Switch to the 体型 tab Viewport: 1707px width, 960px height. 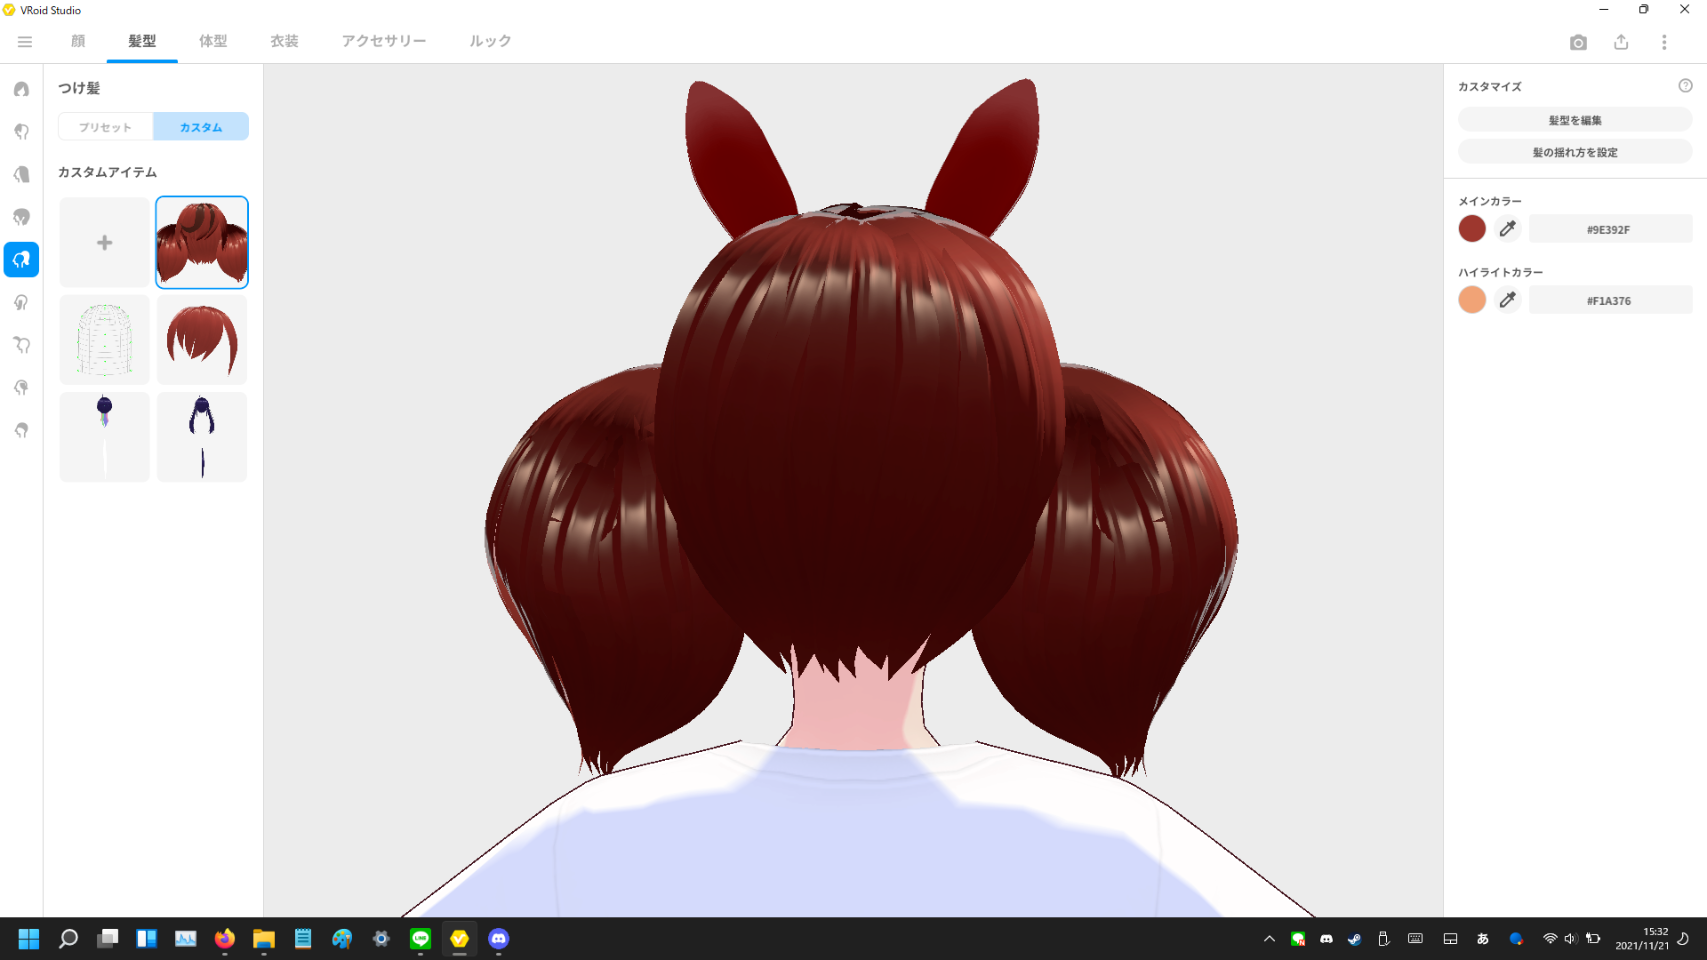(213, 41)
